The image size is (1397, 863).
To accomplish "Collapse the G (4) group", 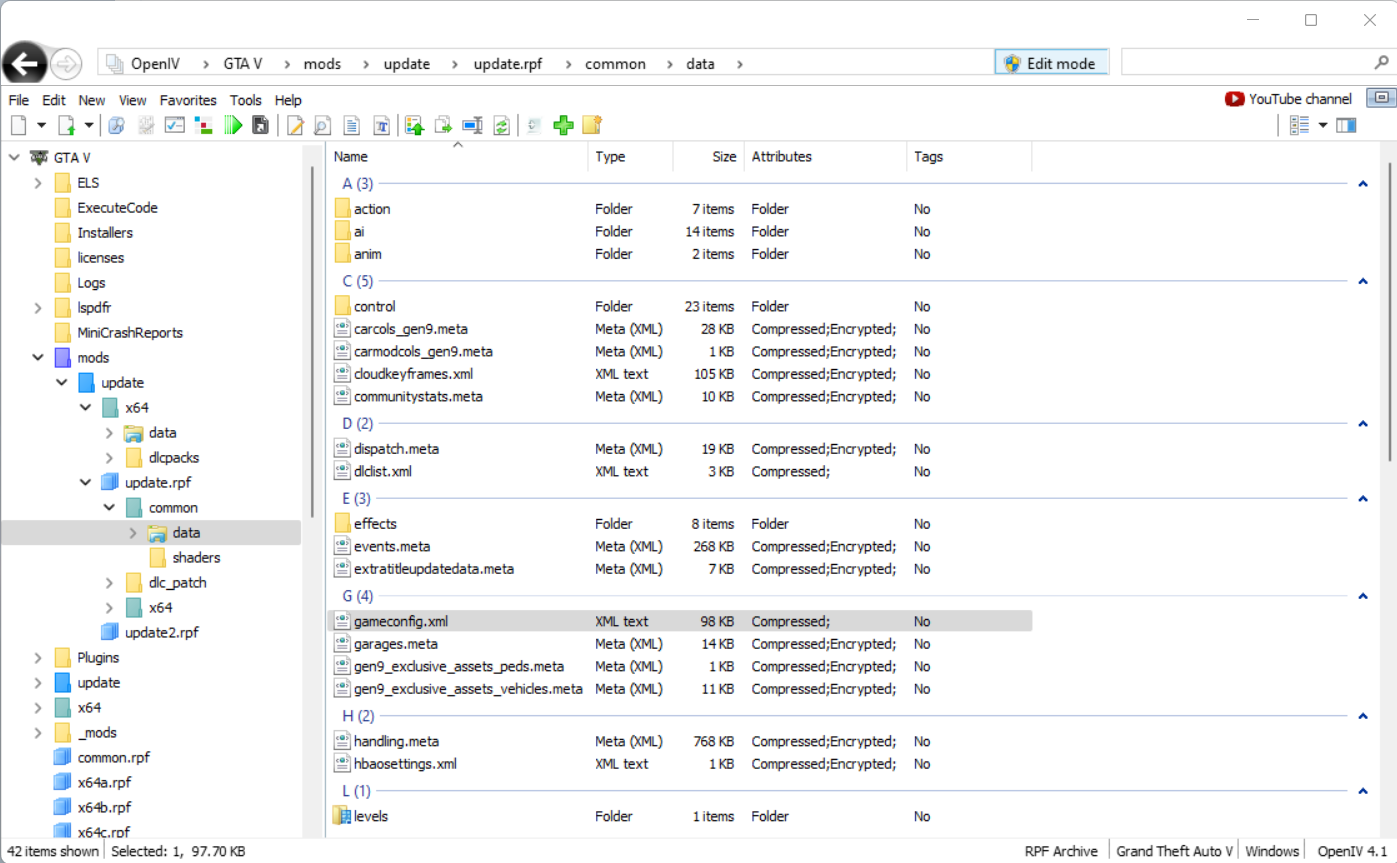I will (x=1362, y=596).
